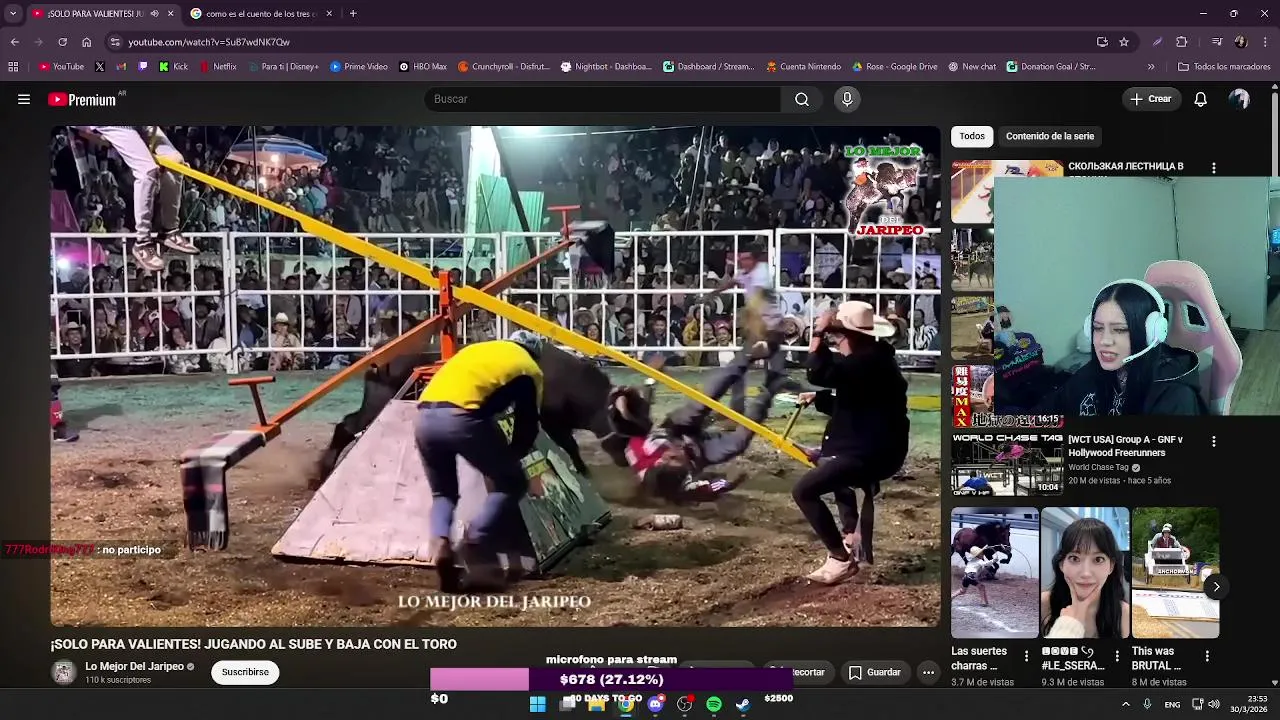Click the video player frame
Screen dimensions: 1280x720
[495, 376]
